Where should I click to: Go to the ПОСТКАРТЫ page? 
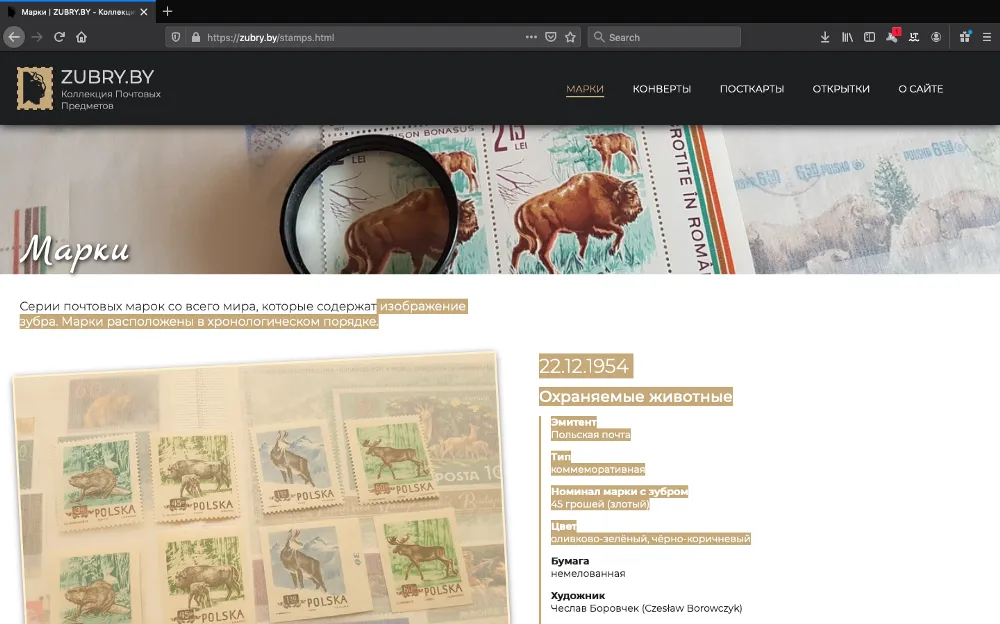752,89
